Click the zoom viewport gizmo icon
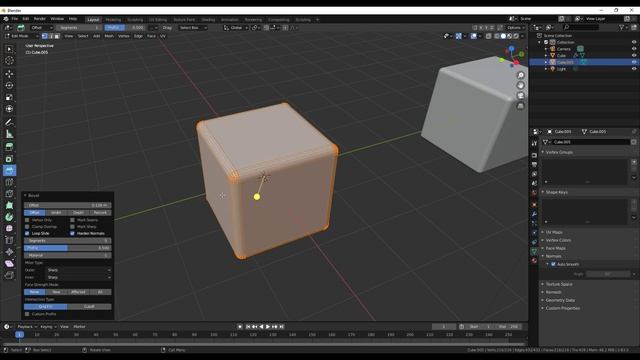 coord(521,76)
